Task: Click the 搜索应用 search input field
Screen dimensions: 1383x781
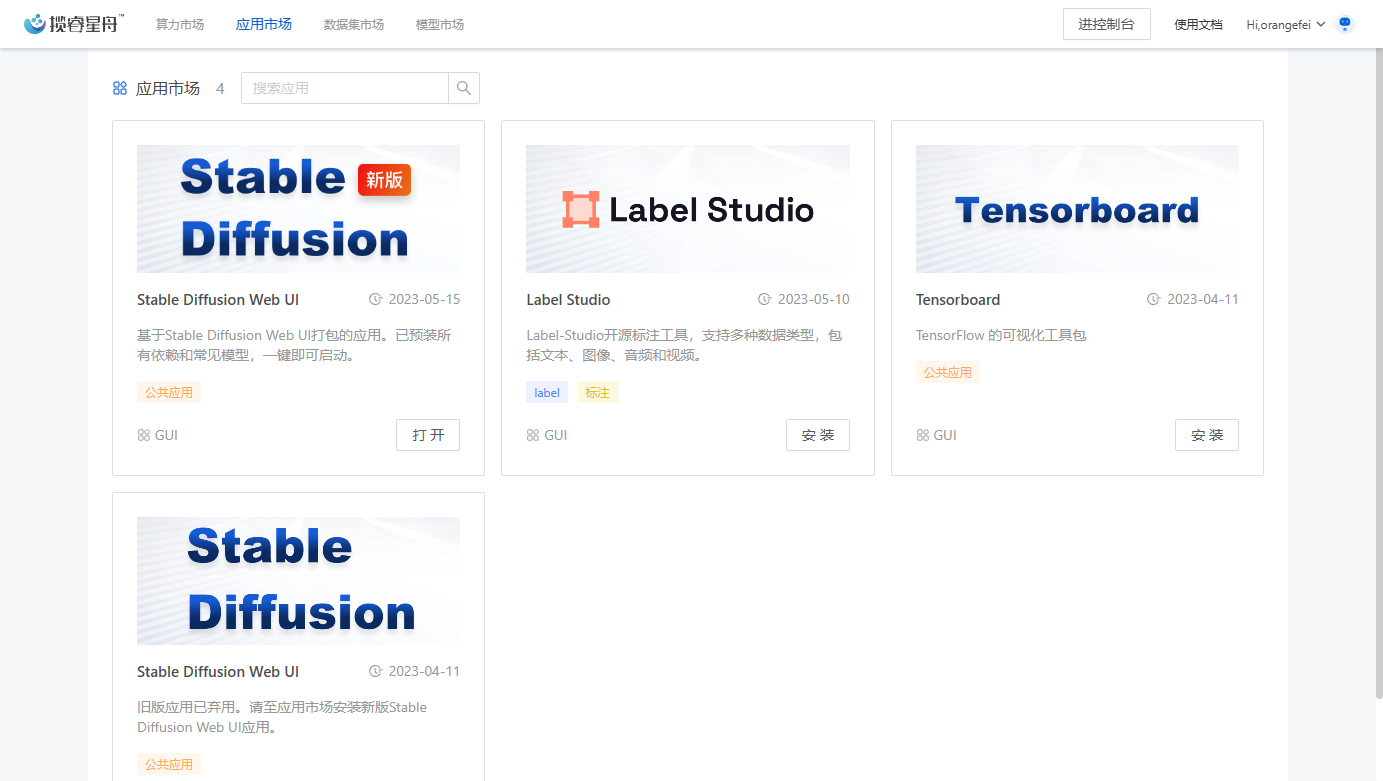Action: [345, 88]
